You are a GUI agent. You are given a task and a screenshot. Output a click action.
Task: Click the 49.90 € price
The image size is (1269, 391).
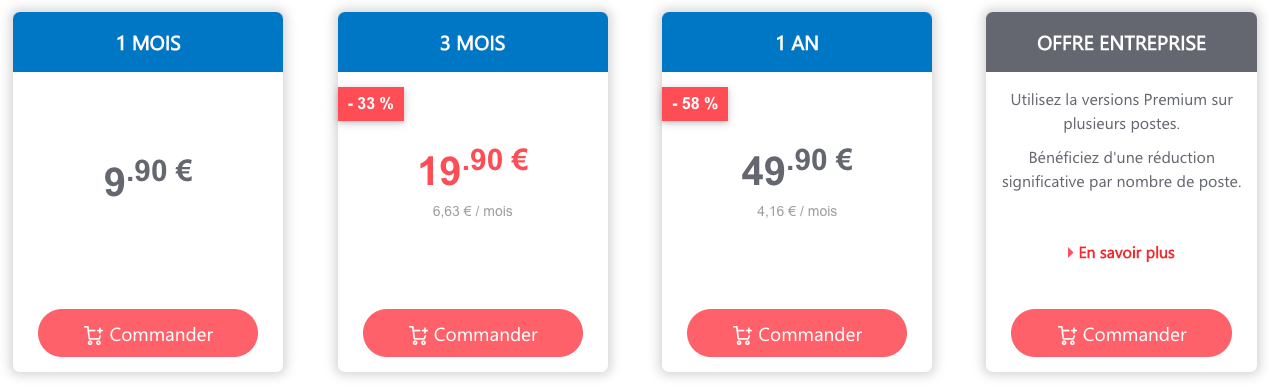pos(797,166)
